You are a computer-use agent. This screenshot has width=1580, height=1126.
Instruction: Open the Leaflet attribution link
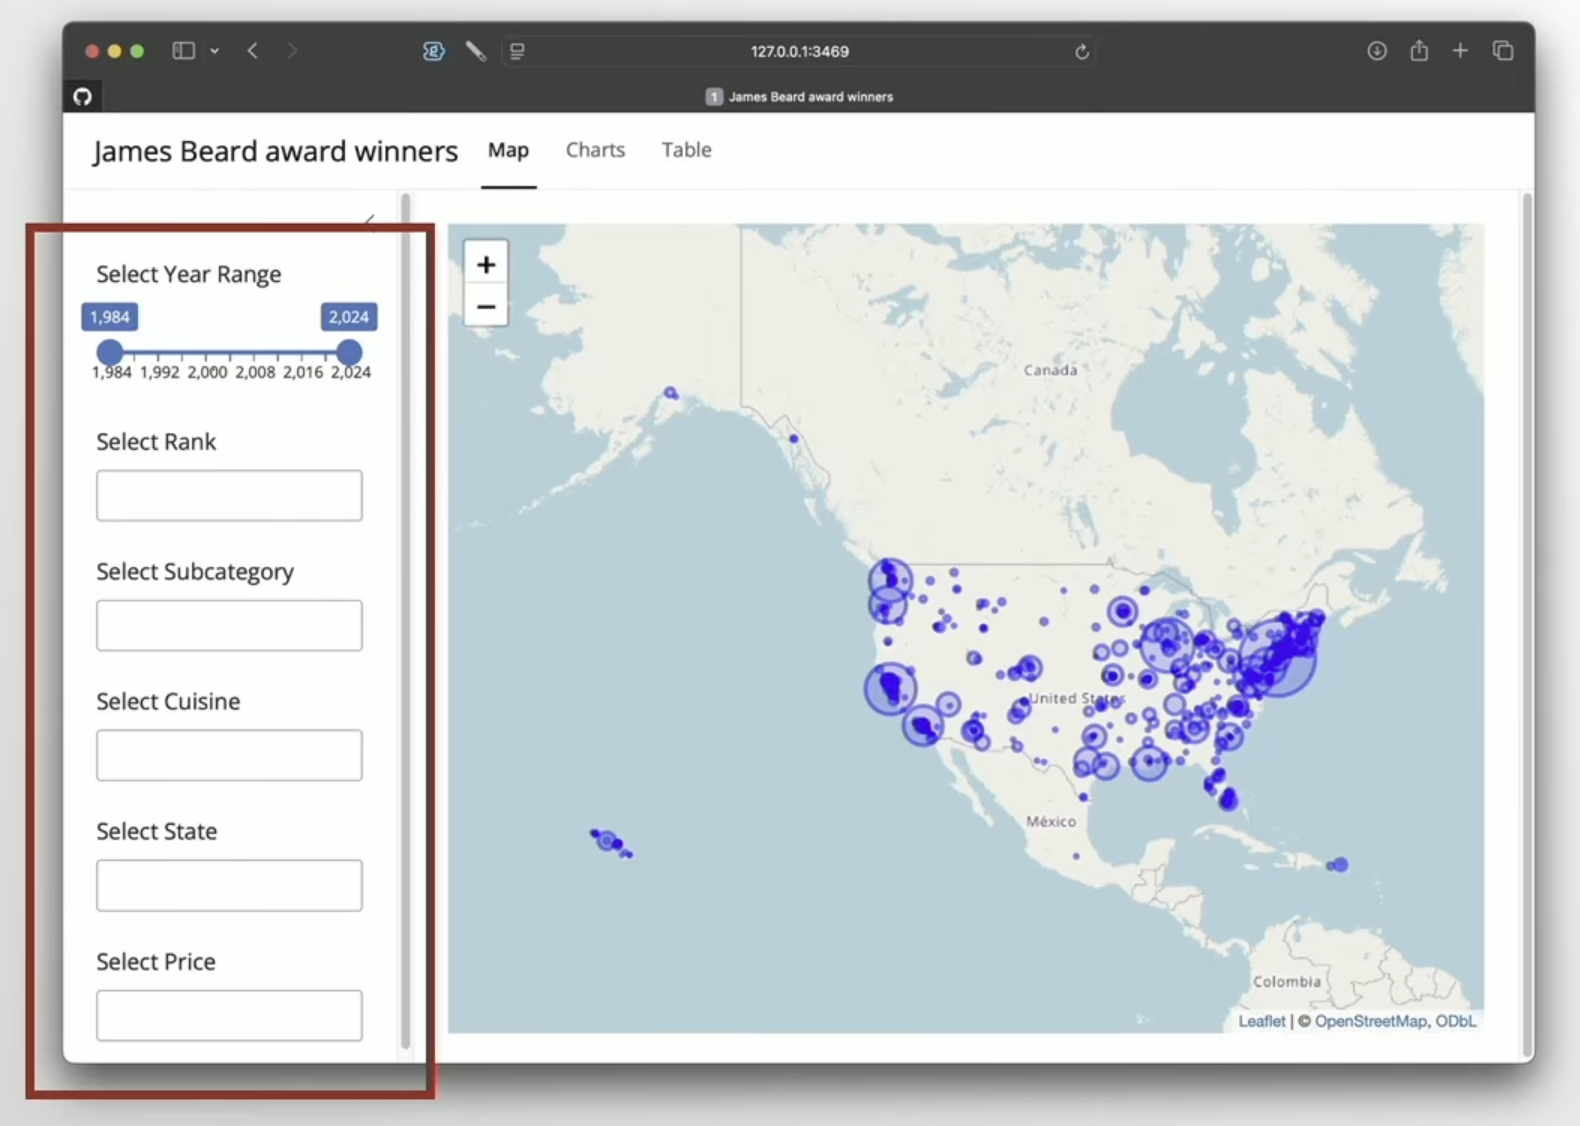coord(1262,1021)
